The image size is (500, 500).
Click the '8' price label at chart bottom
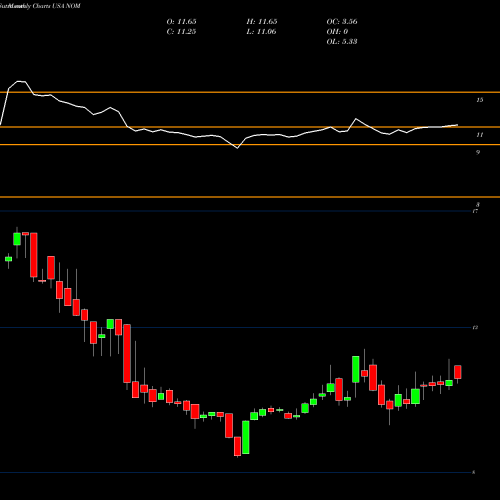(474, 472)
